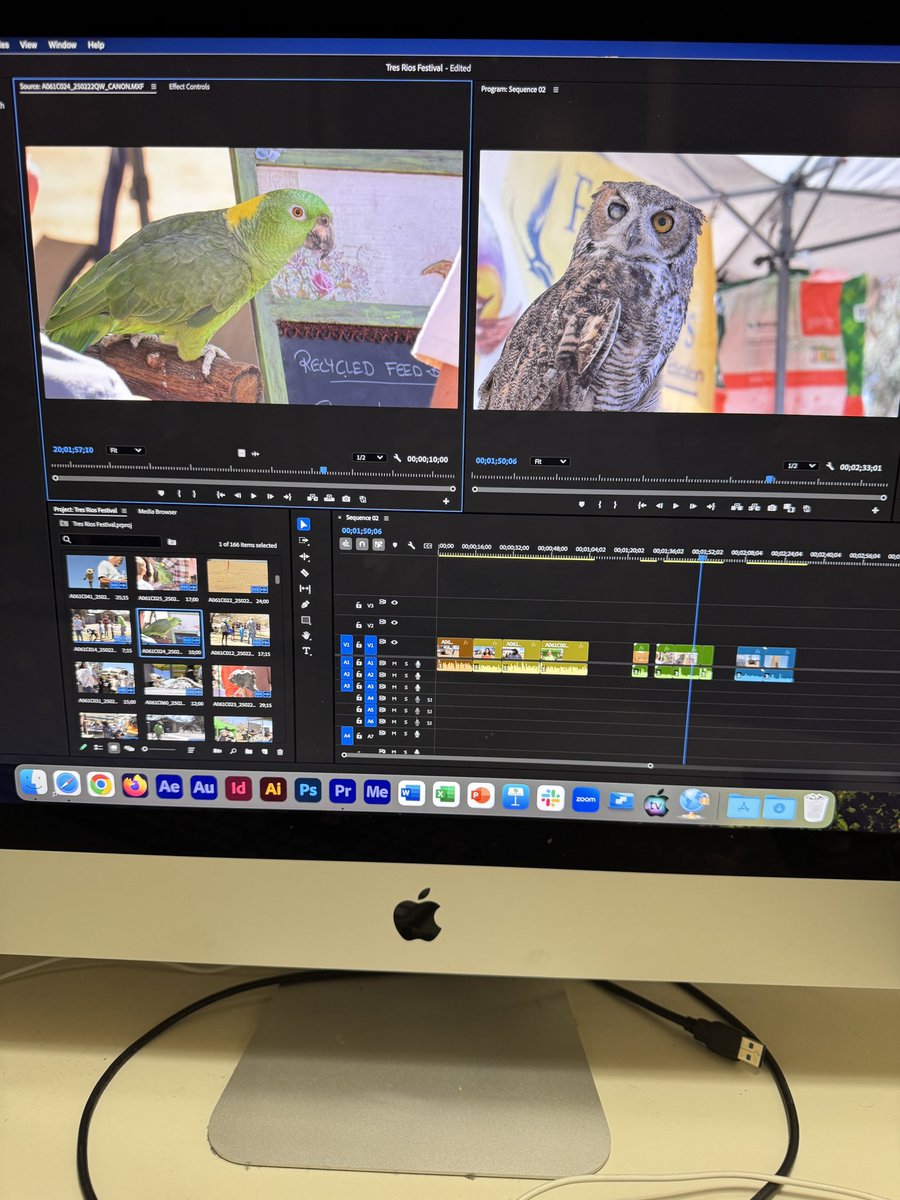Select the Razor tool
This screenshot has height=1200, width=900.
(304, 572)
